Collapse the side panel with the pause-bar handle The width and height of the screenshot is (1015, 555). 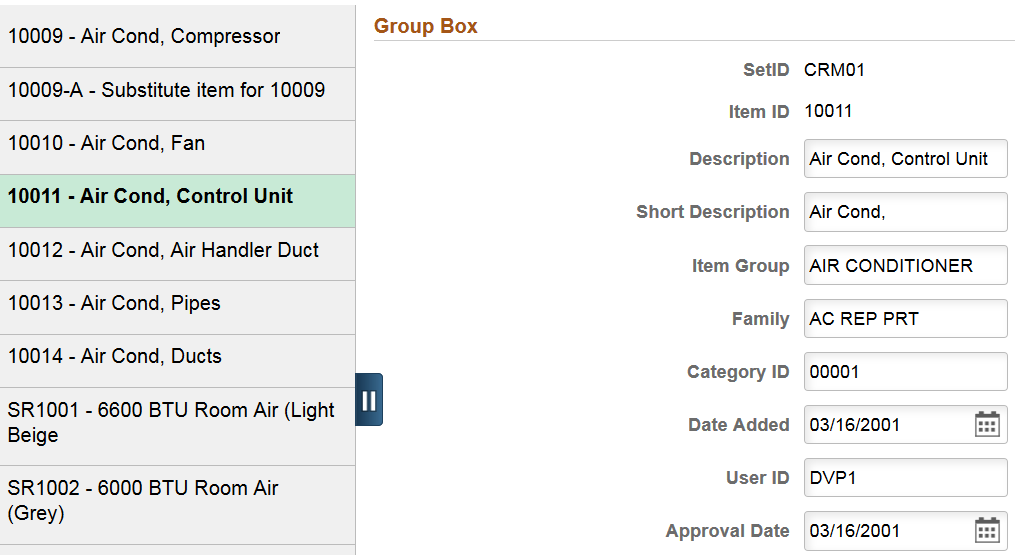click(x=369, y=400)
